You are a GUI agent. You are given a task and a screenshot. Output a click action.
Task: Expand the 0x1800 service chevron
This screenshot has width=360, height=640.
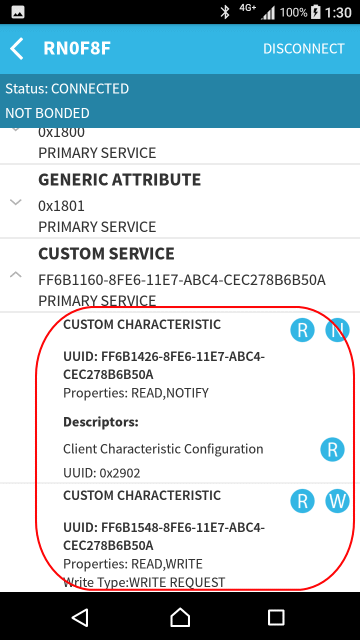16,129
